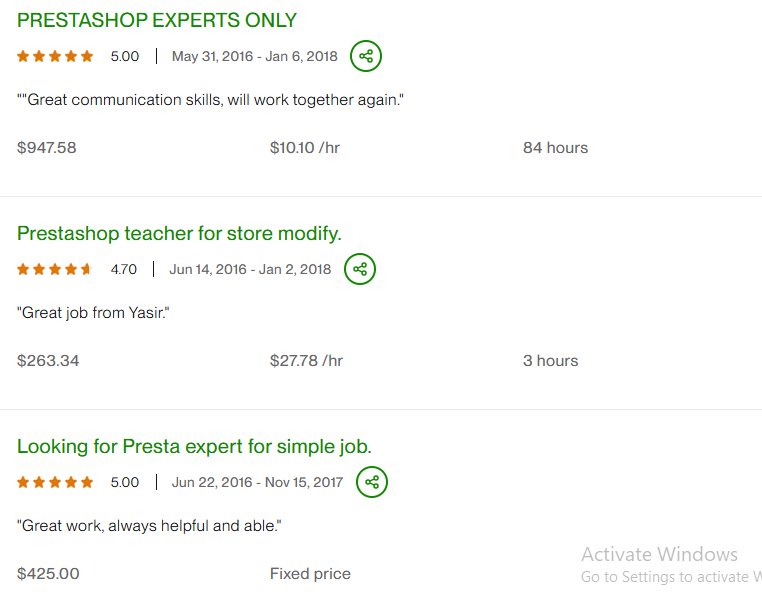Click the Great communication skills feedback text

click(x=210, y=100)
